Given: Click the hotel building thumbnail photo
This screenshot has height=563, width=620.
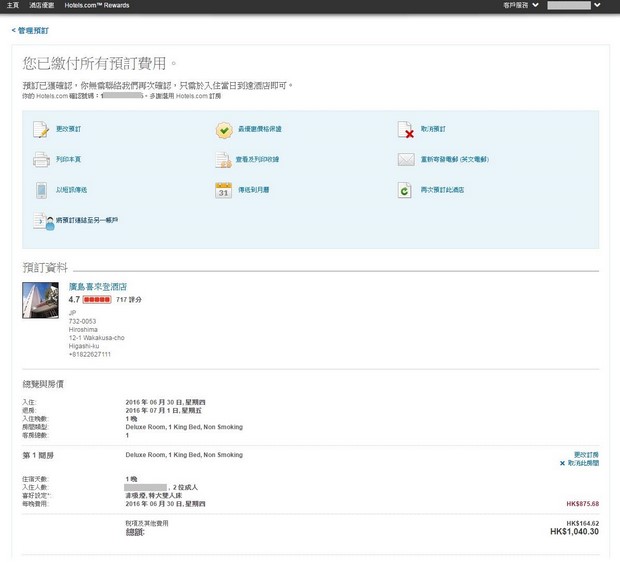Looking at the screenshot, I should (x=40, y=300).
